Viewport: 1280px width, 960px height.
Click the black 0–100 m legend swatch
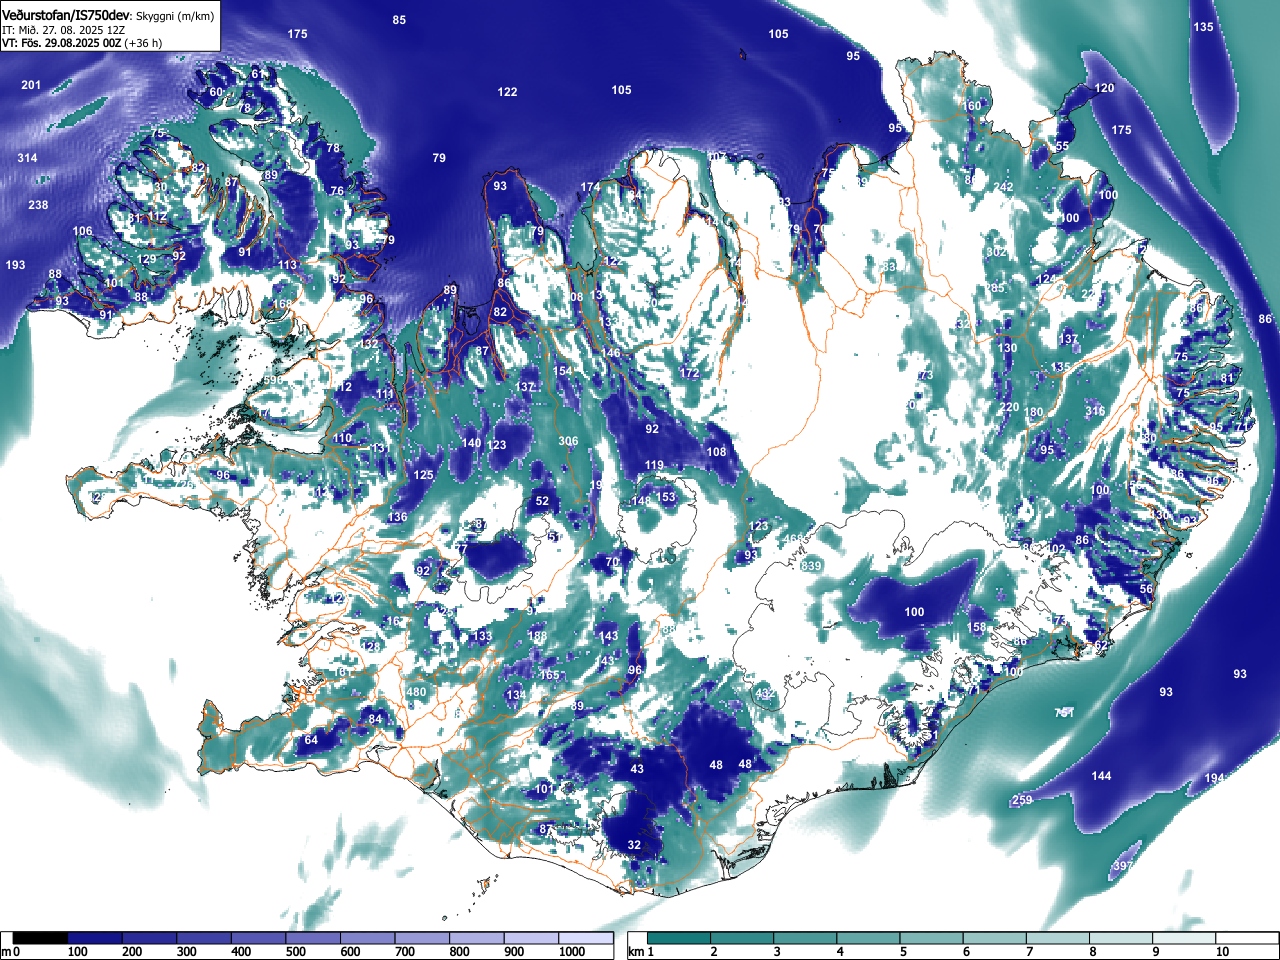(41, 938)
